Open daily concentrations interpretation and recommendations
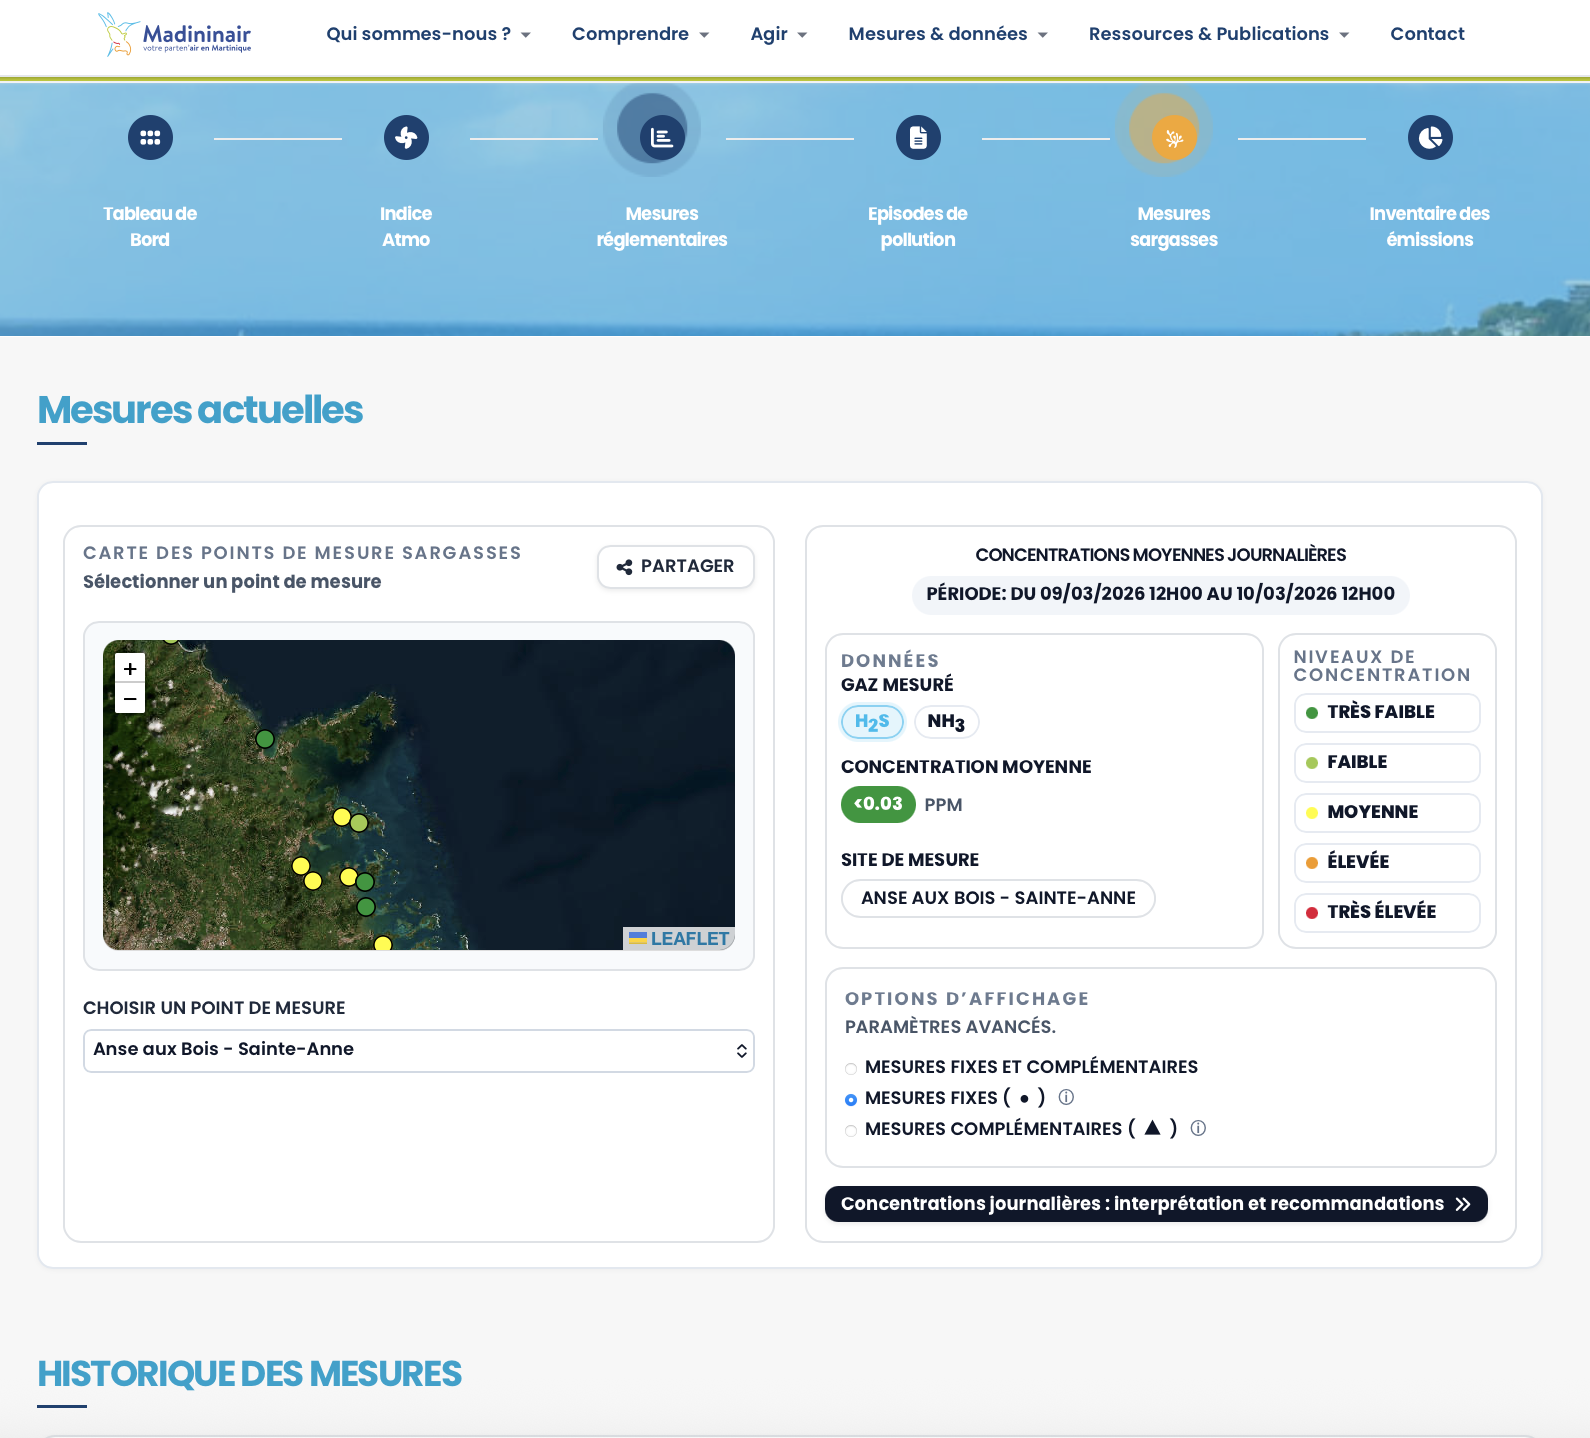This screenshot has width=1590, height=1438. coord(1155,1204)
